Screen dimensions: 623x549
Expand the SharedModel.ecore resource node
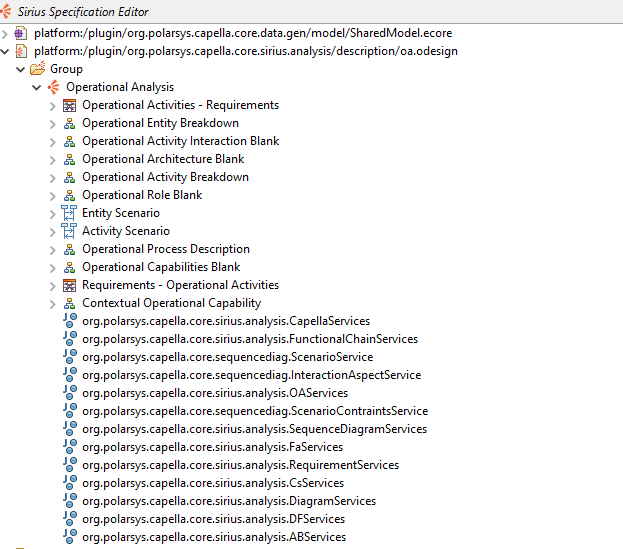[x=4, y=33]
